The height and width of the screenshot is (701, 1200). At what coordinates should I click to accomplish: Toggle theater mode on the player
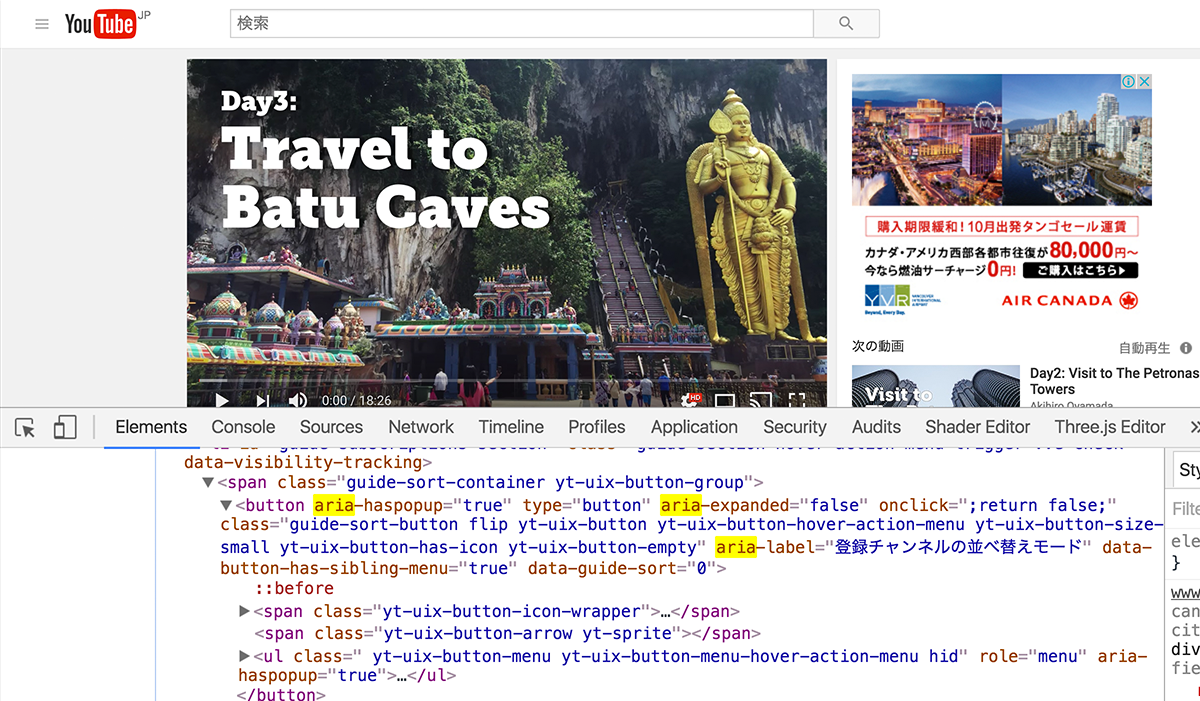tap(725, 400)
